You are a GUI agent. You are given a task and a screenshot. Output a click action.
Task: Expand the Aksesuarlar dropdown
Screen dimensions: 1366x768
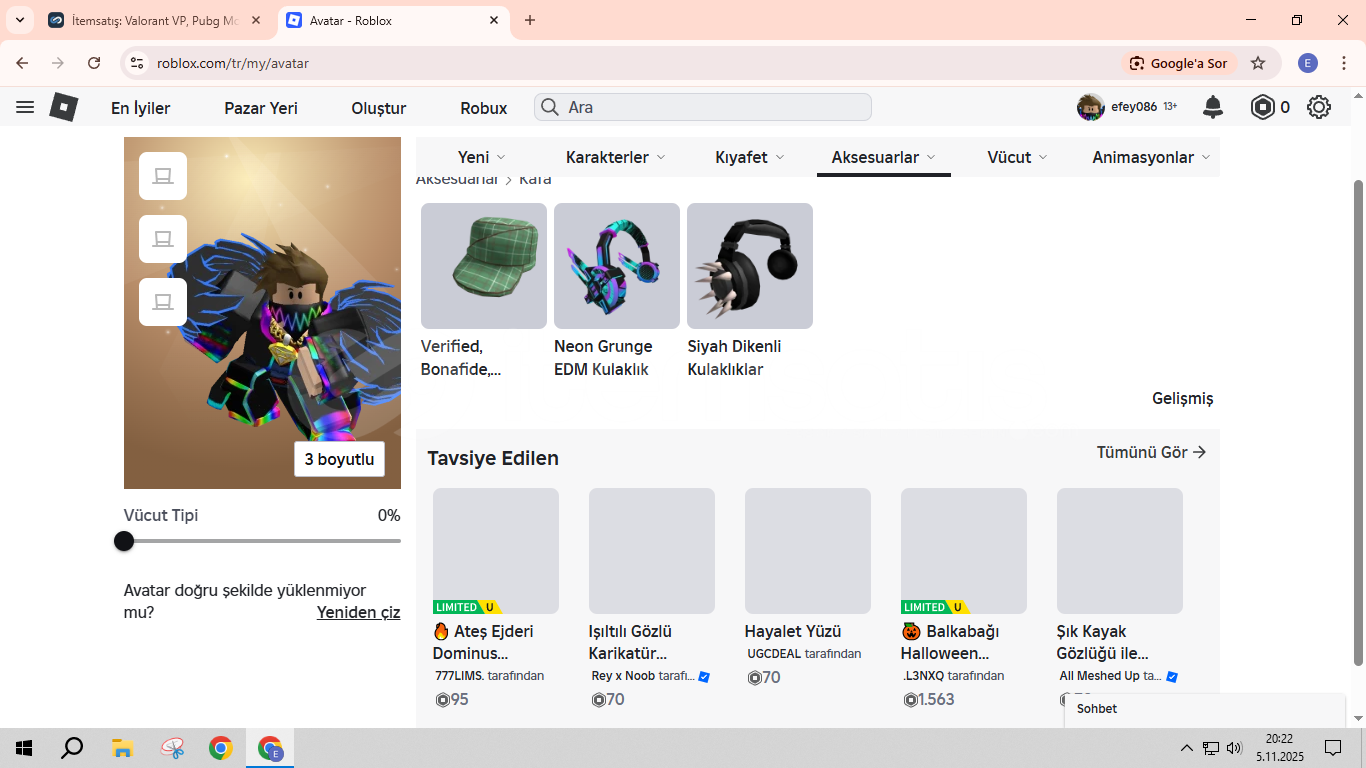(x=883, y=157)
